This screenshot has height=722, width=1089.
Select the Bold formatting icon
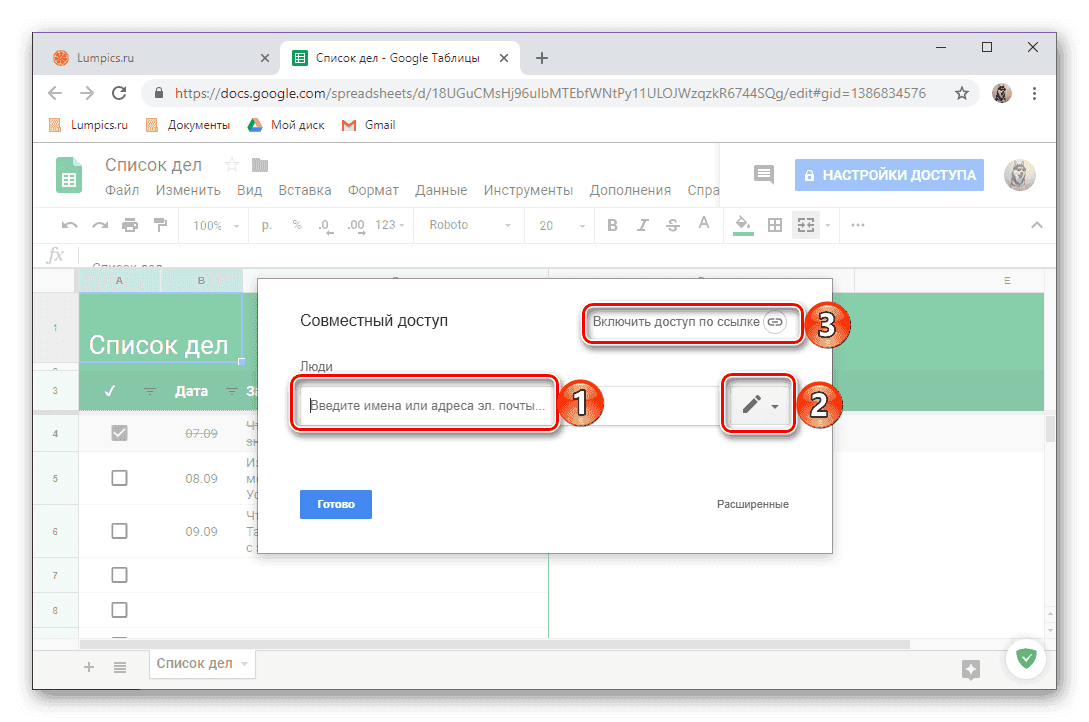(x=611, y=225)
